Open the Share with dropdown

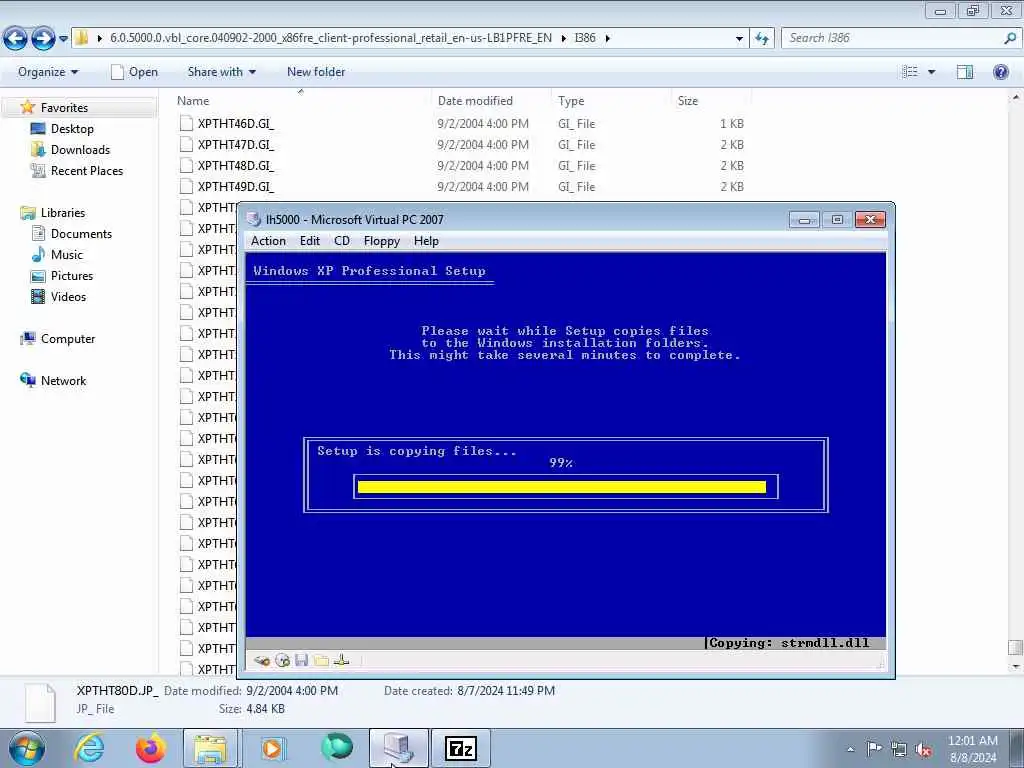221,72
